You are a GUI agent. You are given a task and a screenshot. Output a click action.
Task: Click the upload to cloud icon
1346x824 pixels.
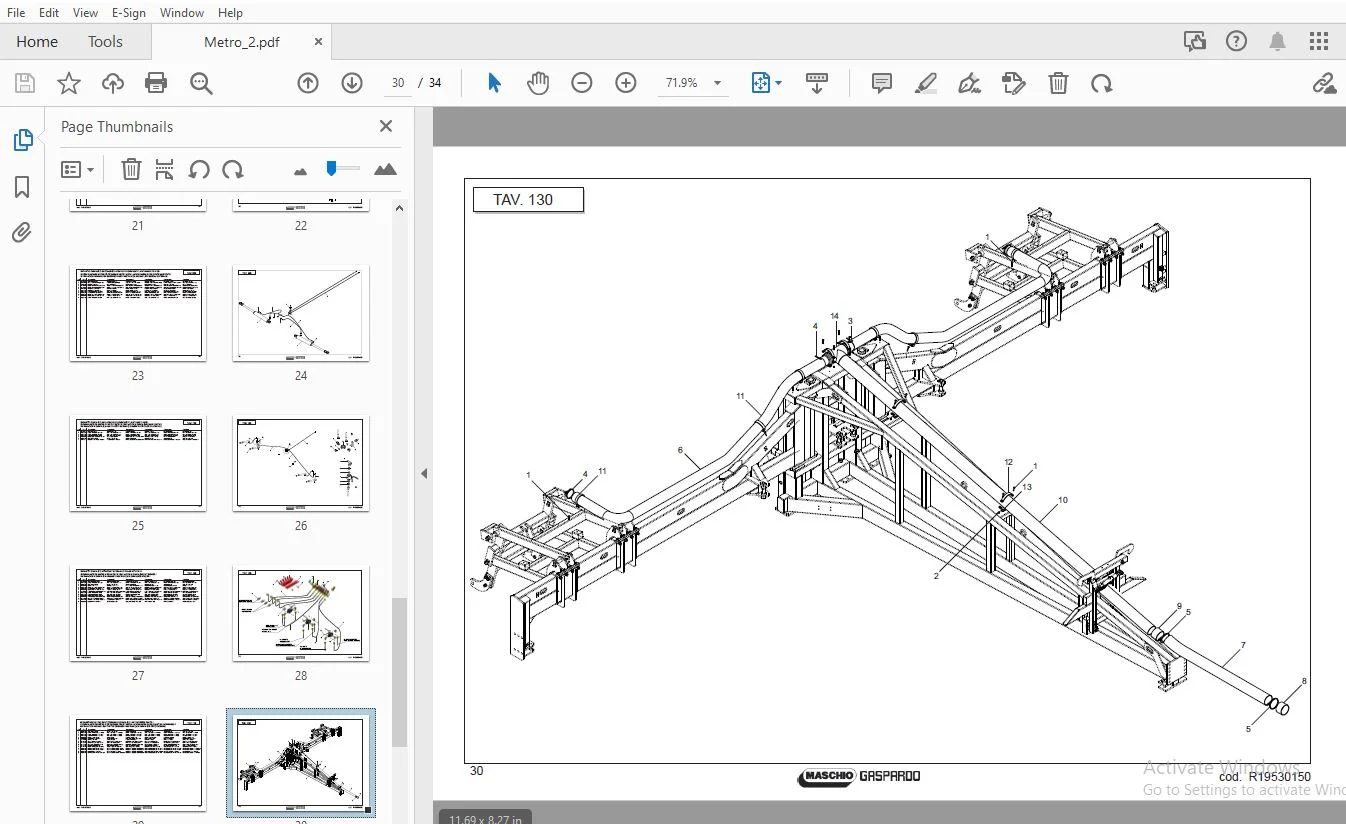pyautogui.click(x=113, y=83)
